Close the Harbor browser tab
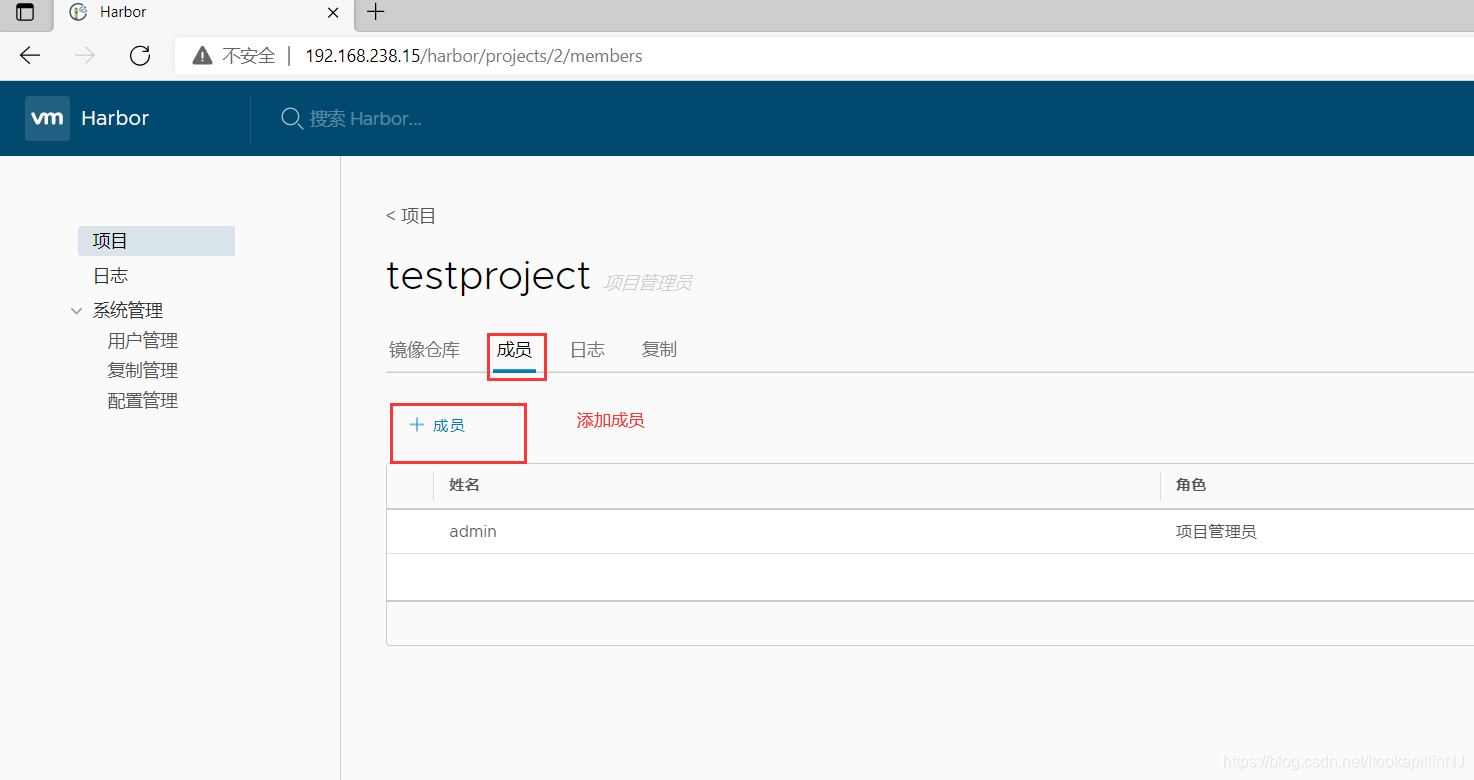 point(334,13)
